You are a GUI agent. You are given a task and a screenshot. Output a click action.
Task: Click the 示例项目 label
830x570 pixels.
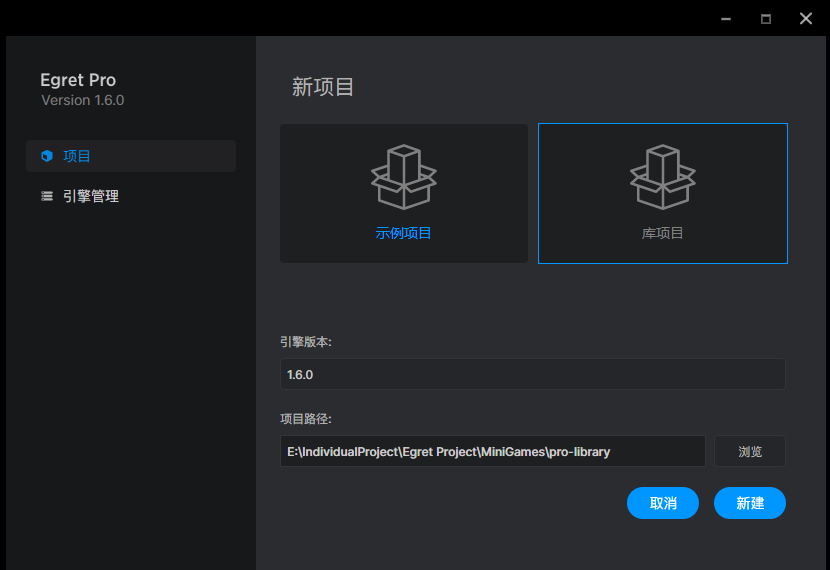pos(403,233)
